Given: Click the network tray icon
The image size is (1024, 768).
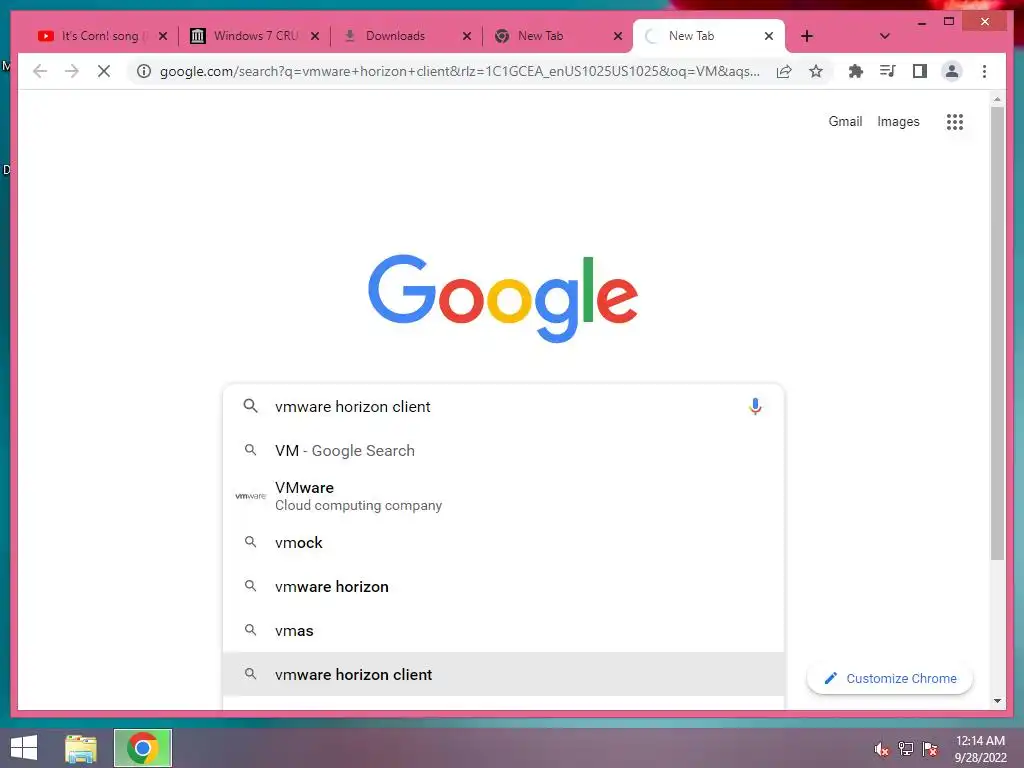Looking at the screenshot, I should pyautogui.click(x=905, y=749).
